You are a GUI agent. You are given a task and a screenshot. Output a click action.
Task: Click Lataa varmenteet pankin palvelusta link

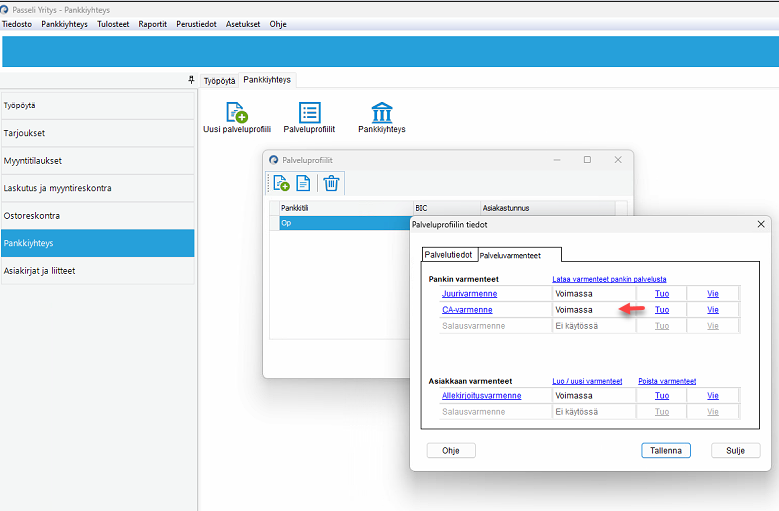[x=609, y=279]
